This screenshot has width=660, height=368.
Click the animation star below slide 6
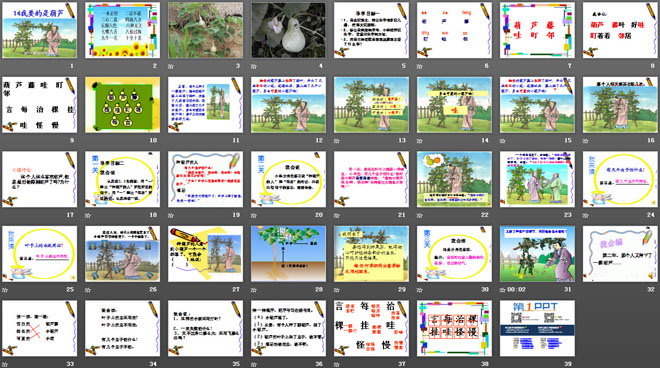420,66
